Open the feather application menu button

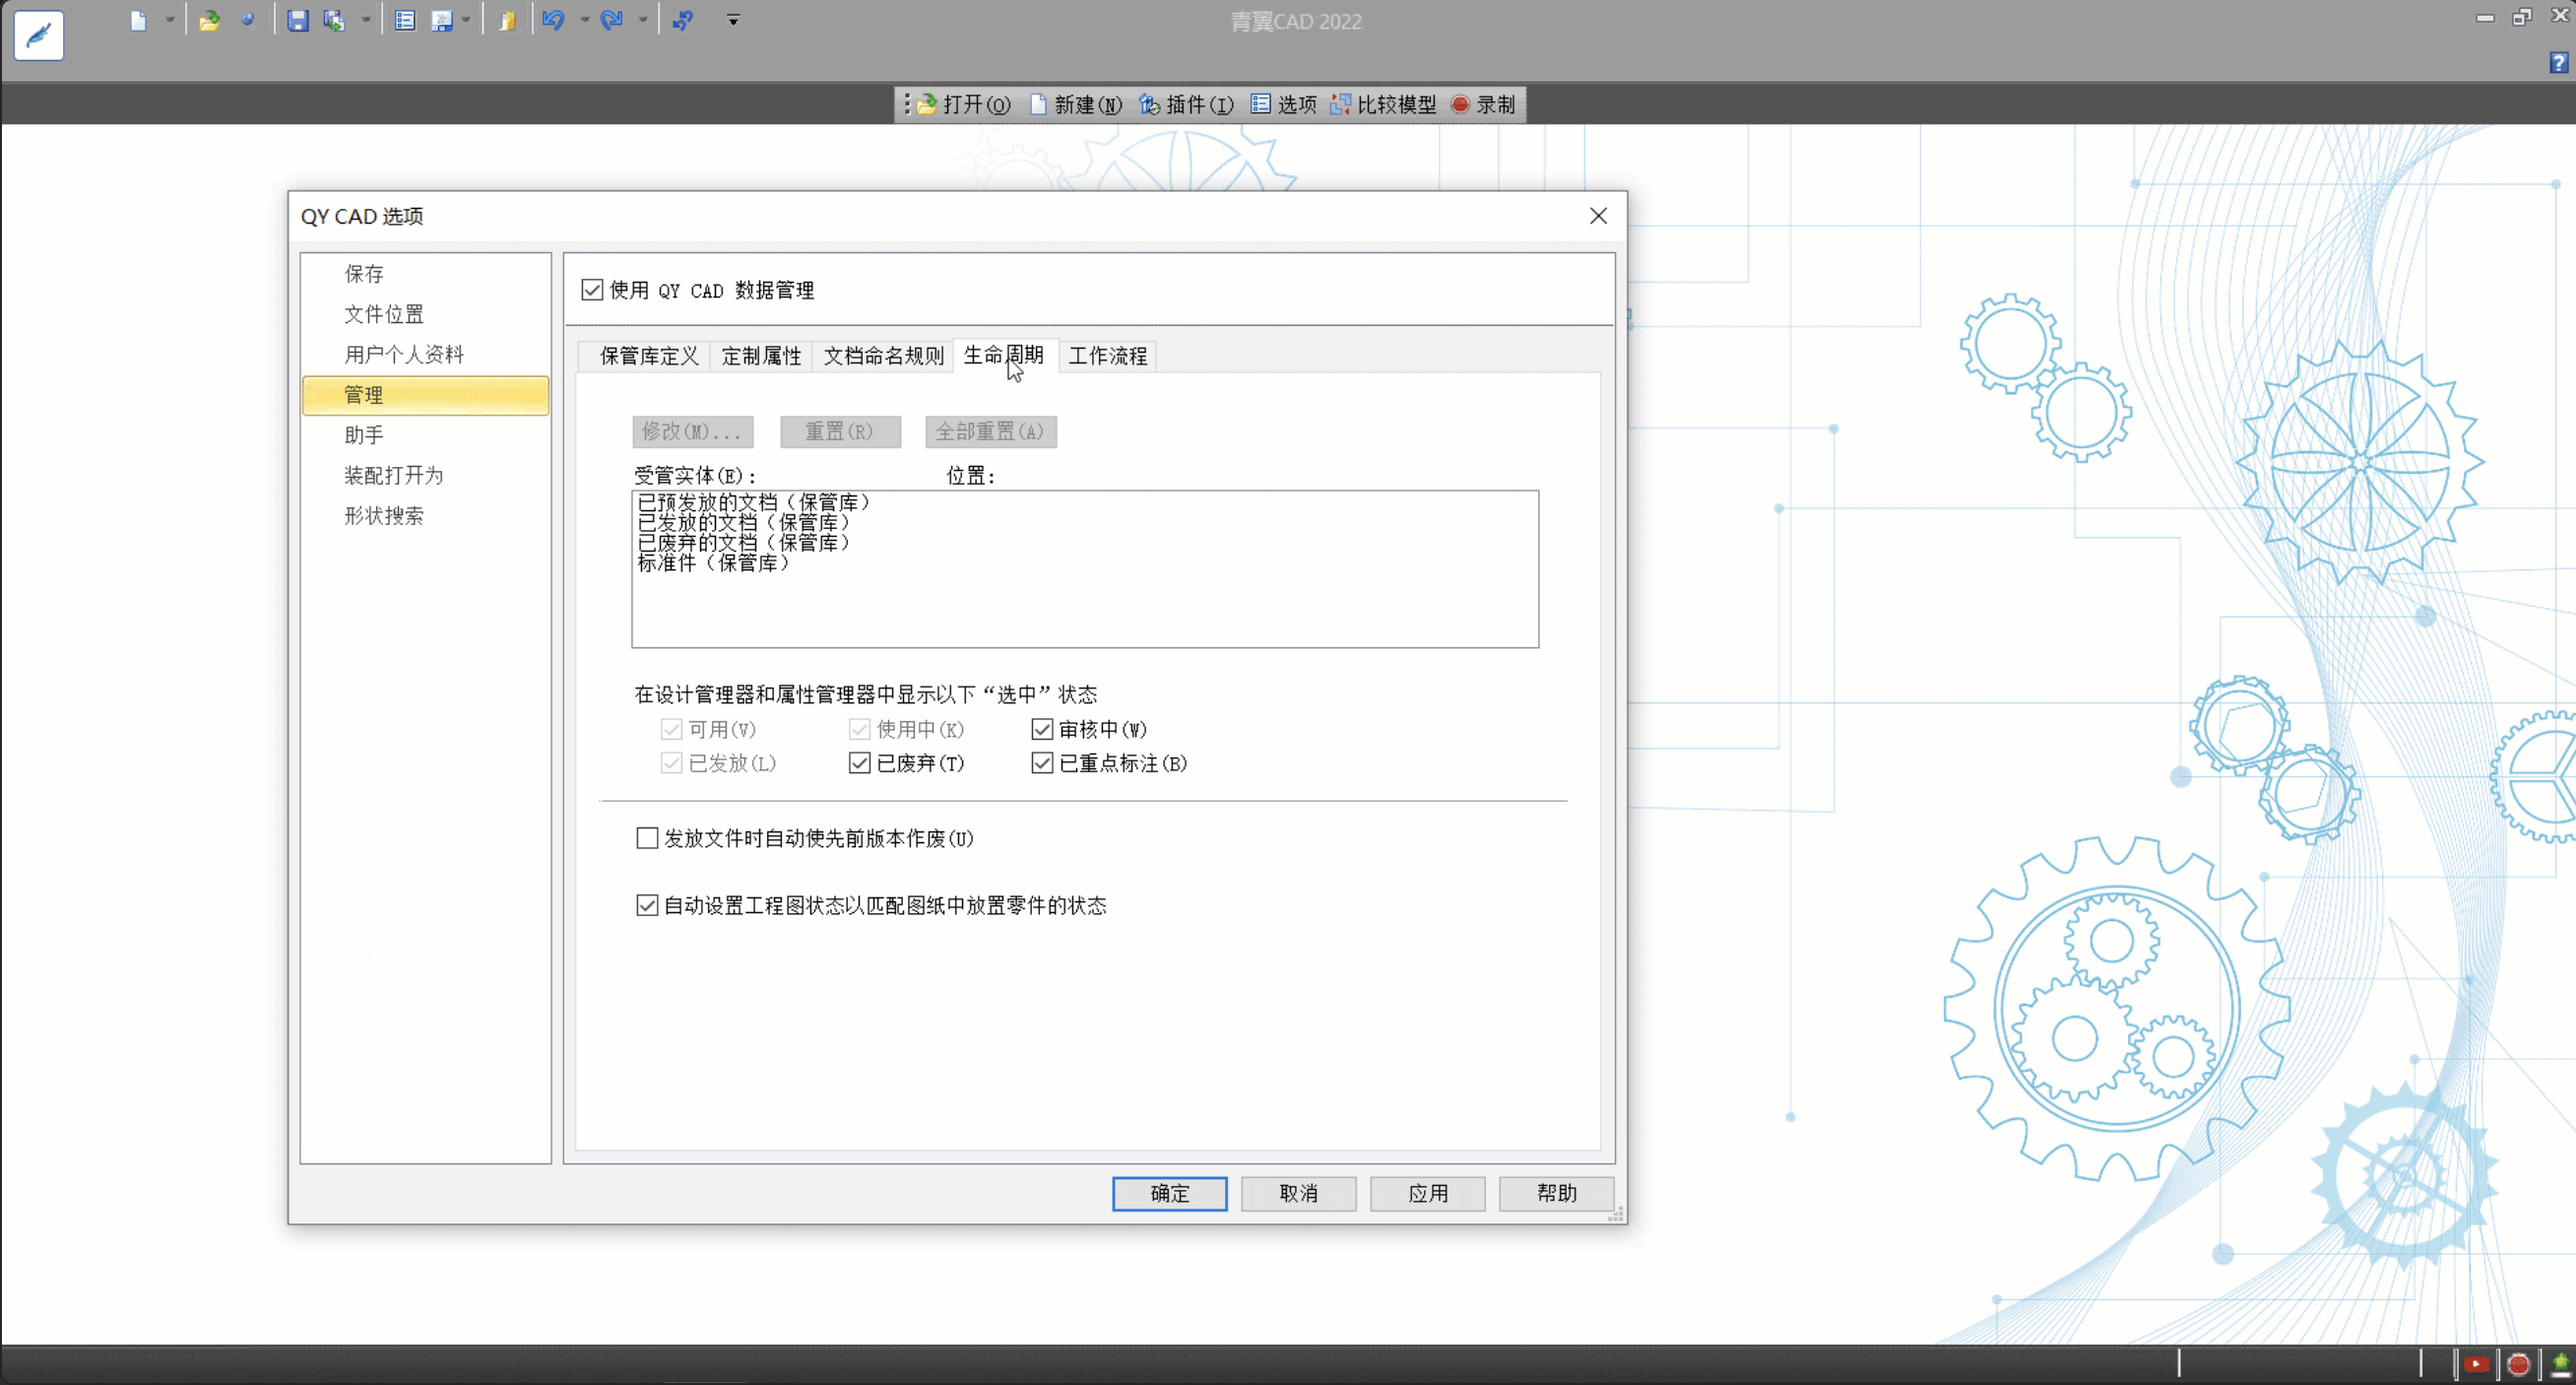point(39,35)
